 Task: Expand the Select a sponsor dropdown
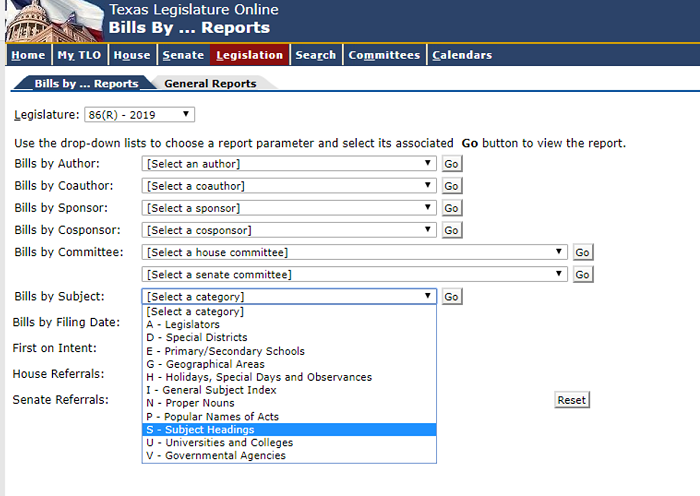point(289,208)
